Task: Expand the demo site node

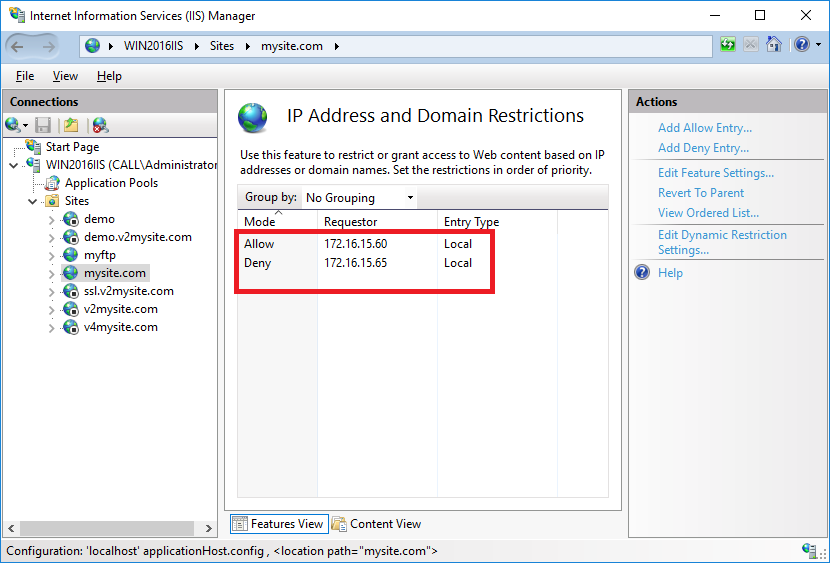Action: (x=51, y=220)
